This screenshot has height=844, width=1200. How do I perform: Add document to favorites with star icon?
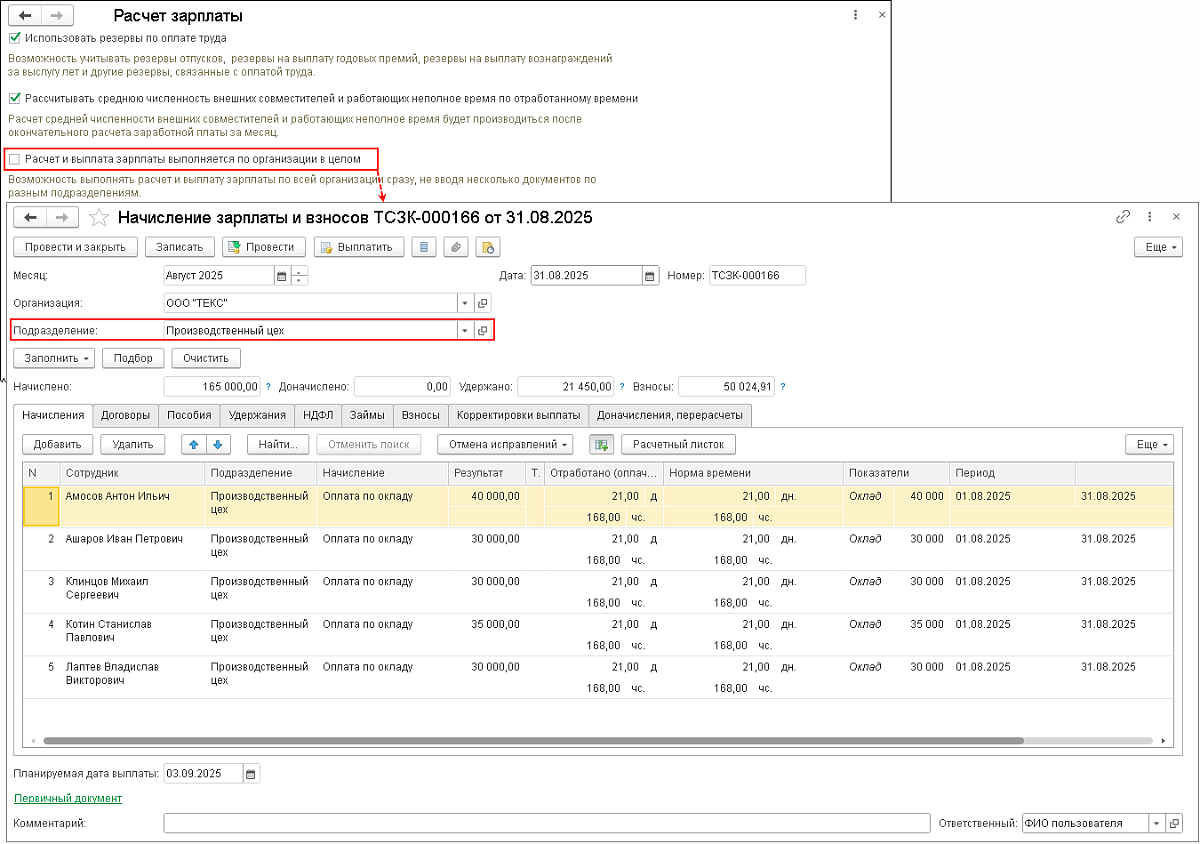98,217
